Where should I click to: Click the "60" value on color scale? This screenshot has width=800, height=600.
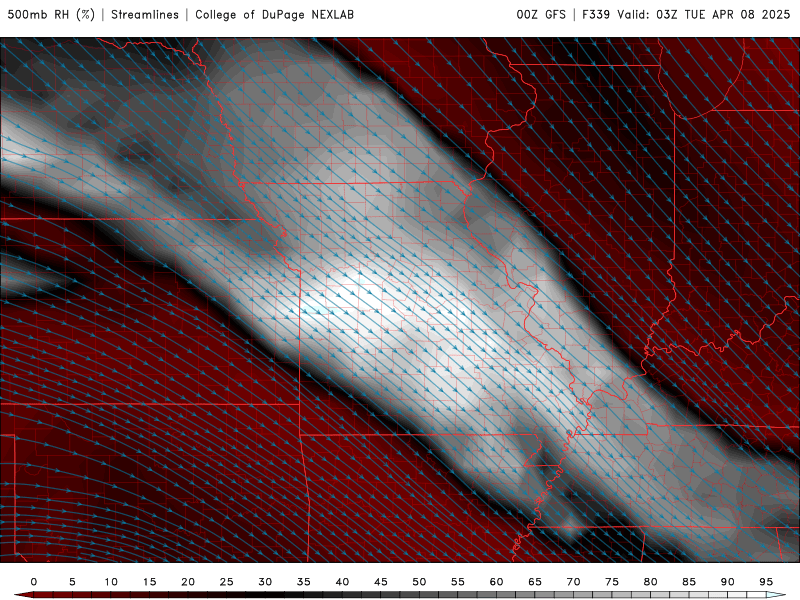[x=496, y=582]
